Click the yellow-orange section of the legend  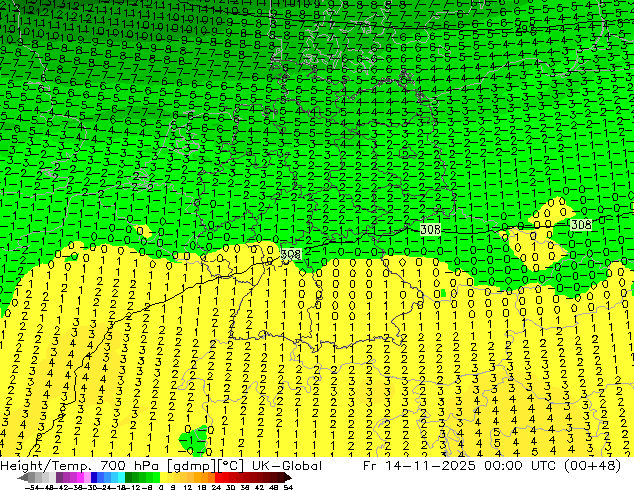click(188, 477)
